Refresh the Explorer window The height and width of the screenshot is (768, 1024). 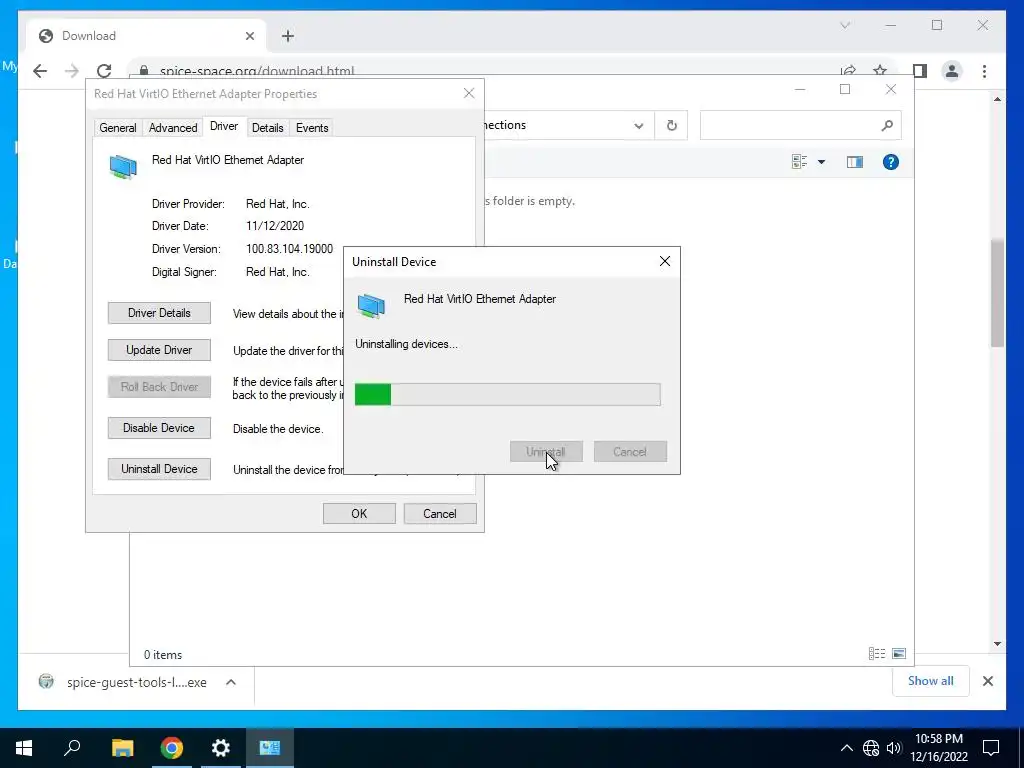point(671,125)
